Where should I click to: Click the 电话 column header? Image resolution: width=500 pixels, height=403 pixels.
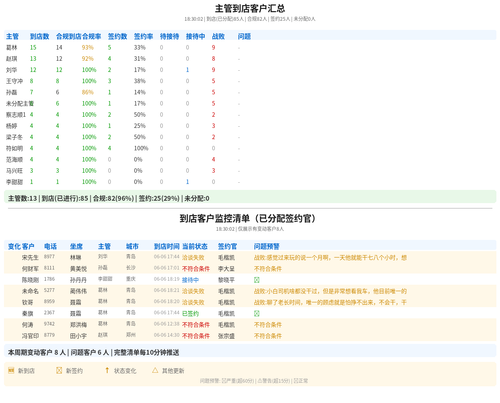[x=50, y=246]
